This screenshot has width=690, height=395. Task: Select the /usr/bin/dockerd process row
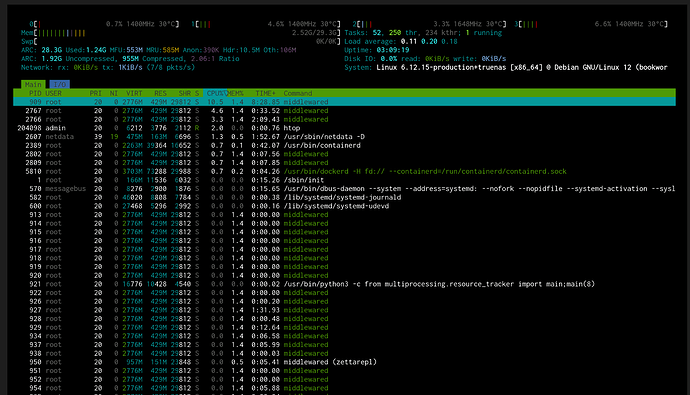344,171
